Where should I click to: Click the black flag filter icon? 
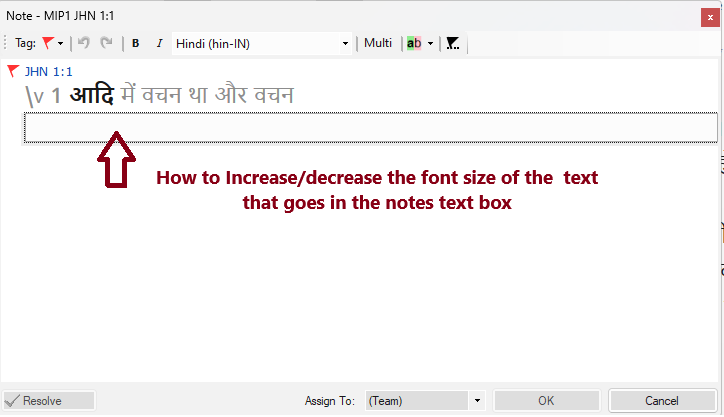(452, 43)
